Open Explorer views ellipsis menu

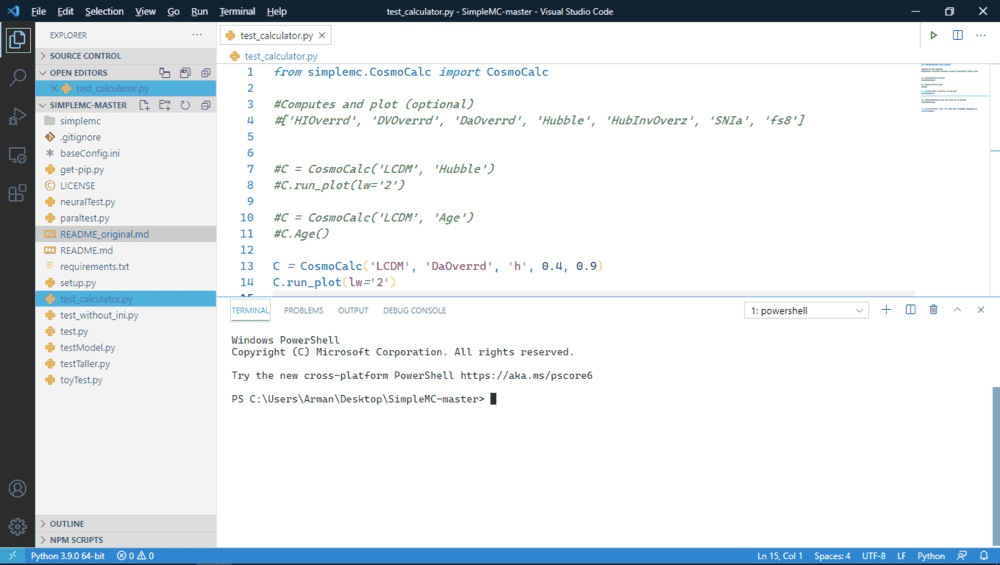tap(197, 35)
